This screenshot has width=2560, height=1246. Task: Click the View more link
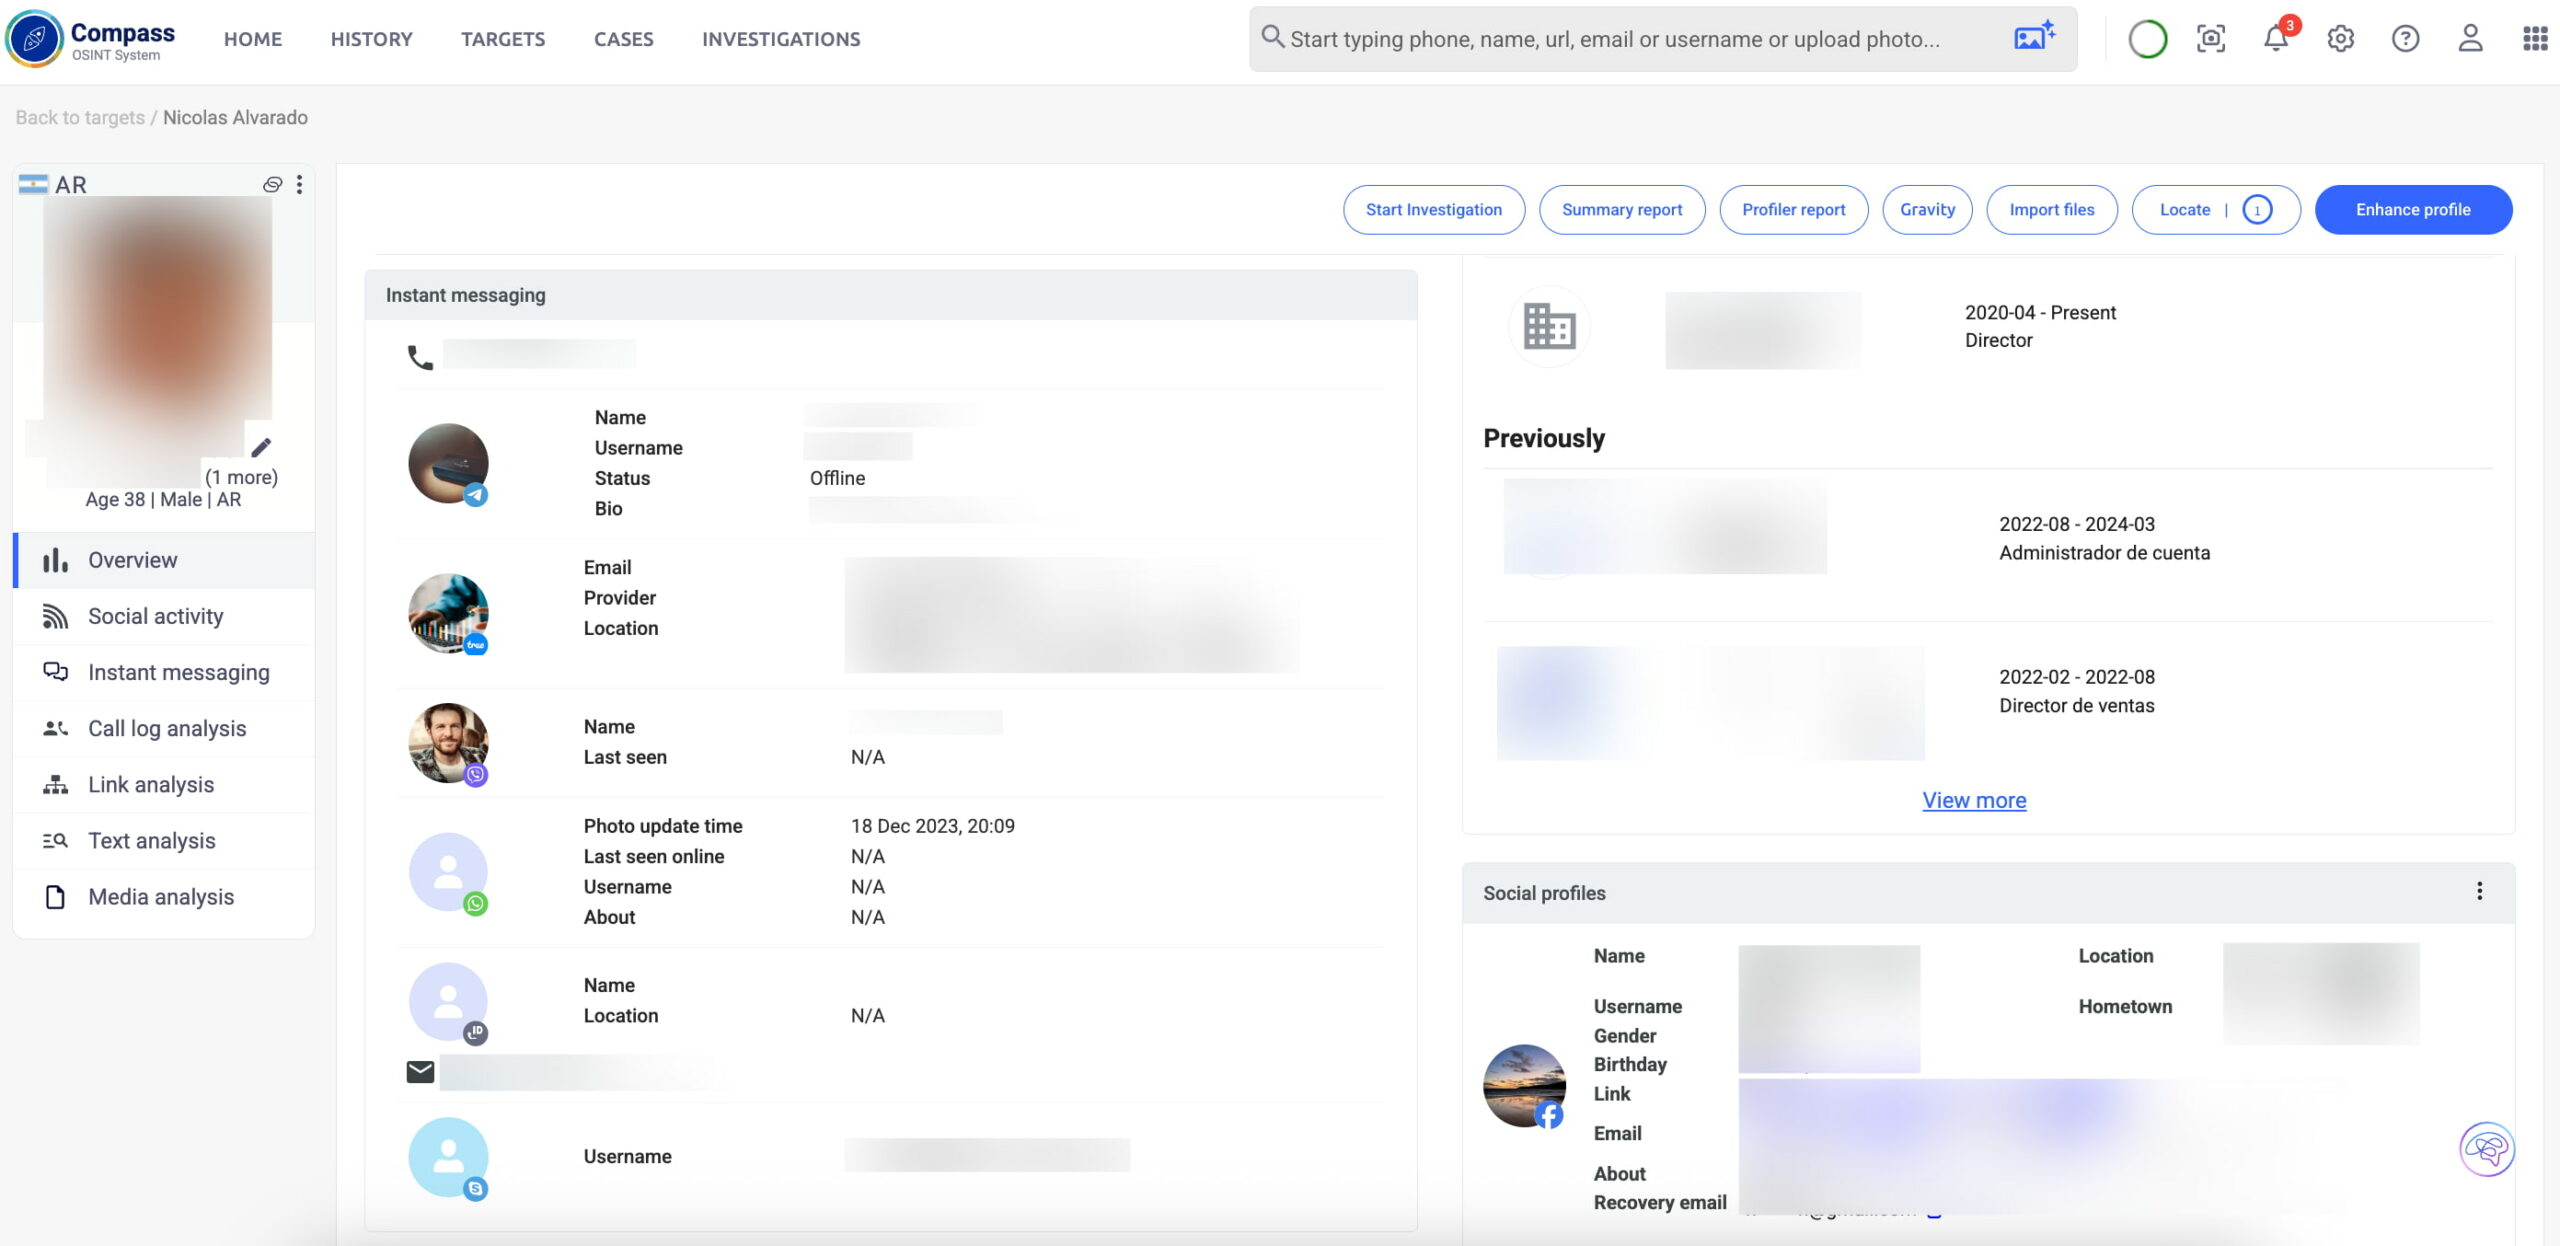(x=1974, y=800)
